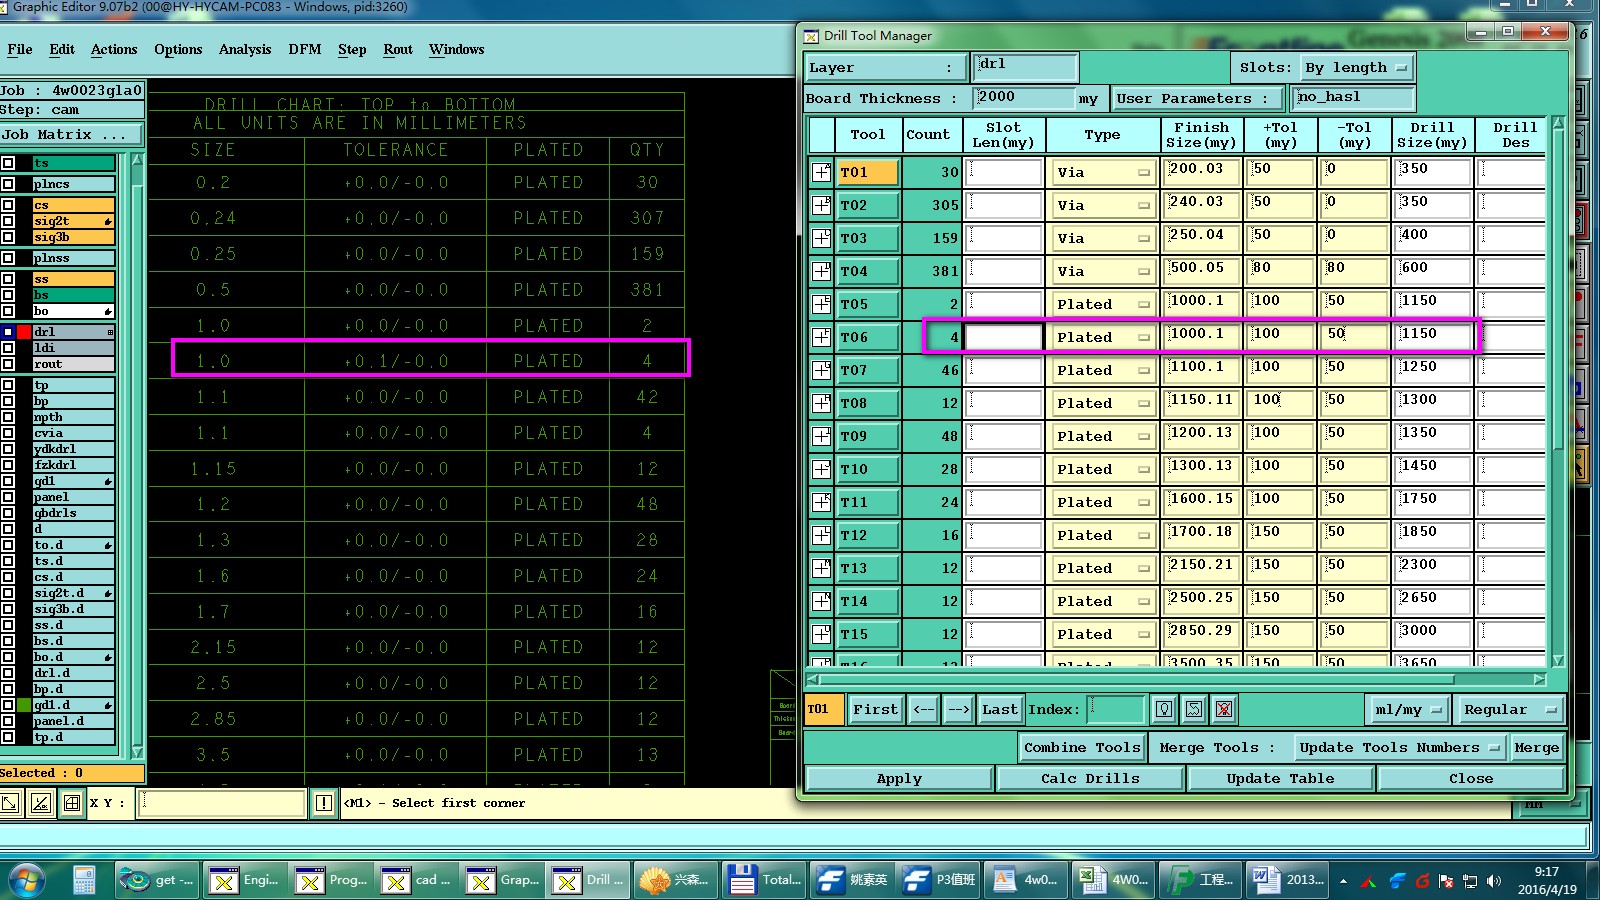Viewport: 1600px width, 900px height.
Task: Toggle the checkbox for layer rout
Action: click(x=8, y=364)
